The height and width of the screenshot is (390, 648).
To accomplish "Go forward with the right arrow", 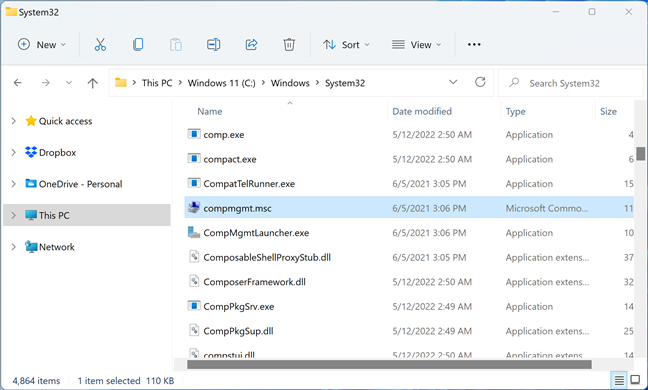I will click(x=45, y=83).
